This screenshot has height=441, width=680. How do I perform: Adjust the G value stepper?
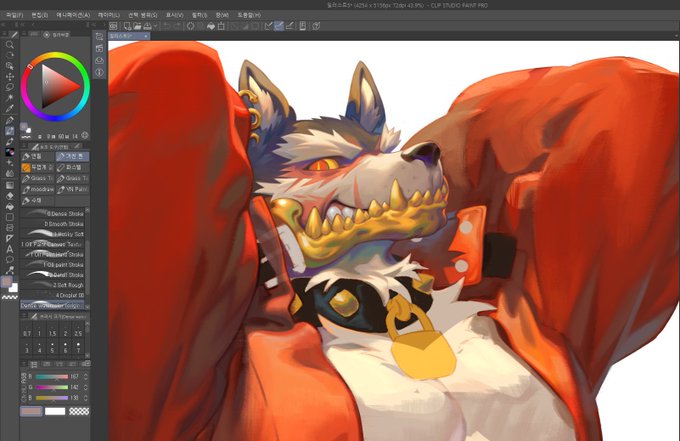[x=85, y=387]
